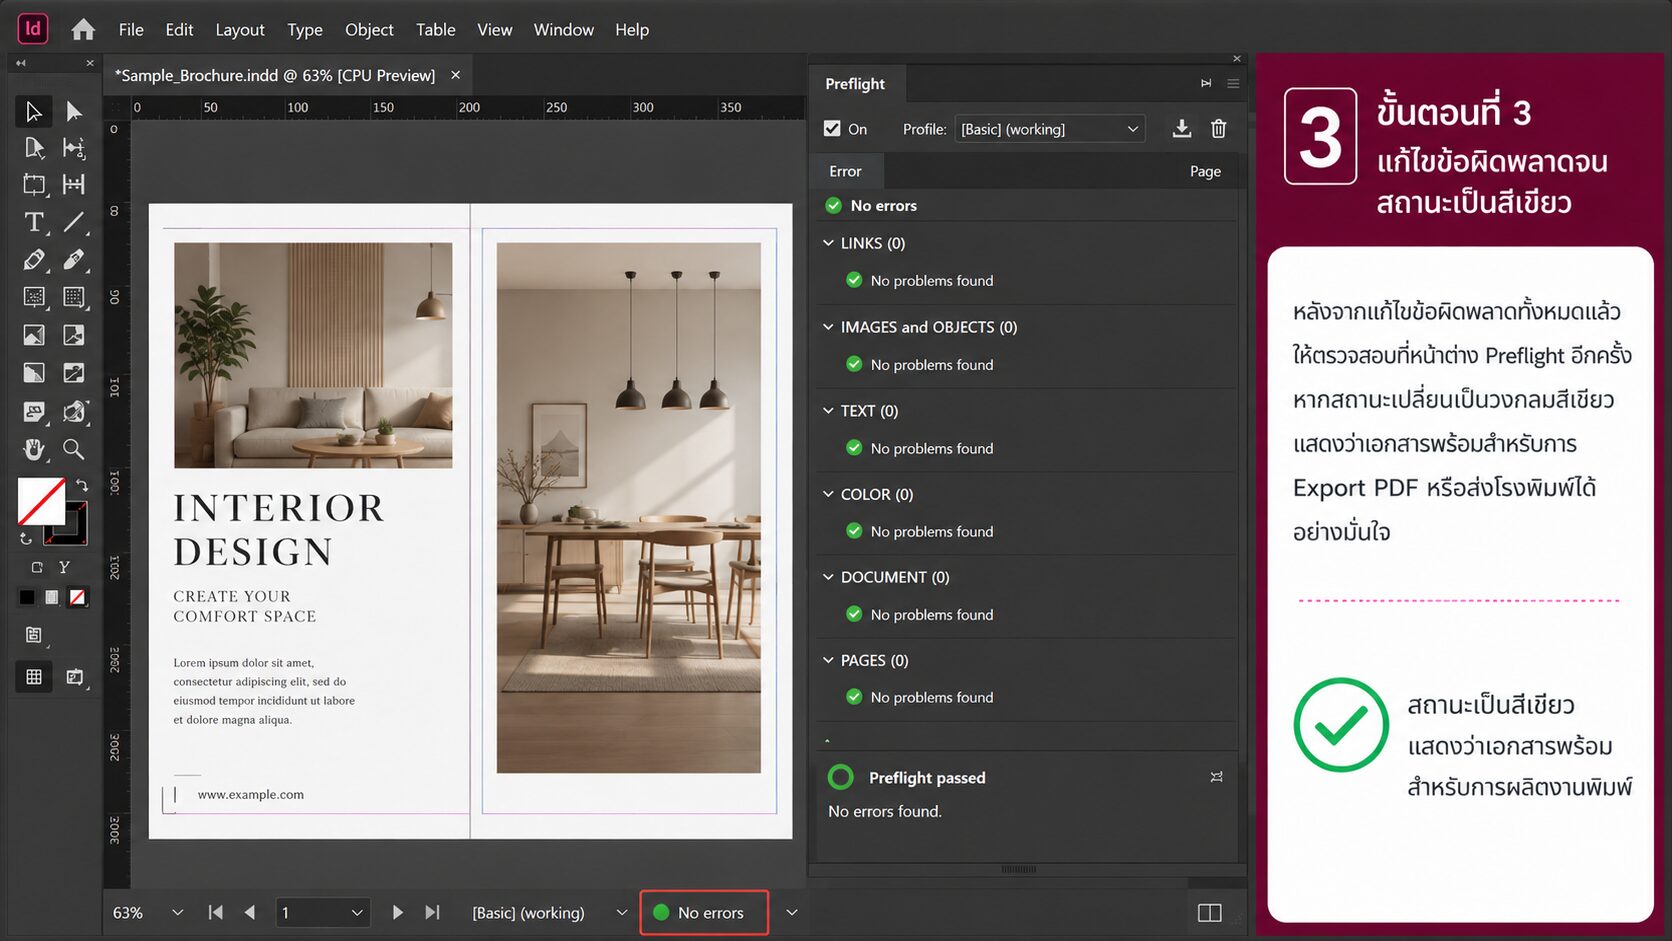
Task: Open the Type menu
Action: pyautogui.click(x=305, y=30)
